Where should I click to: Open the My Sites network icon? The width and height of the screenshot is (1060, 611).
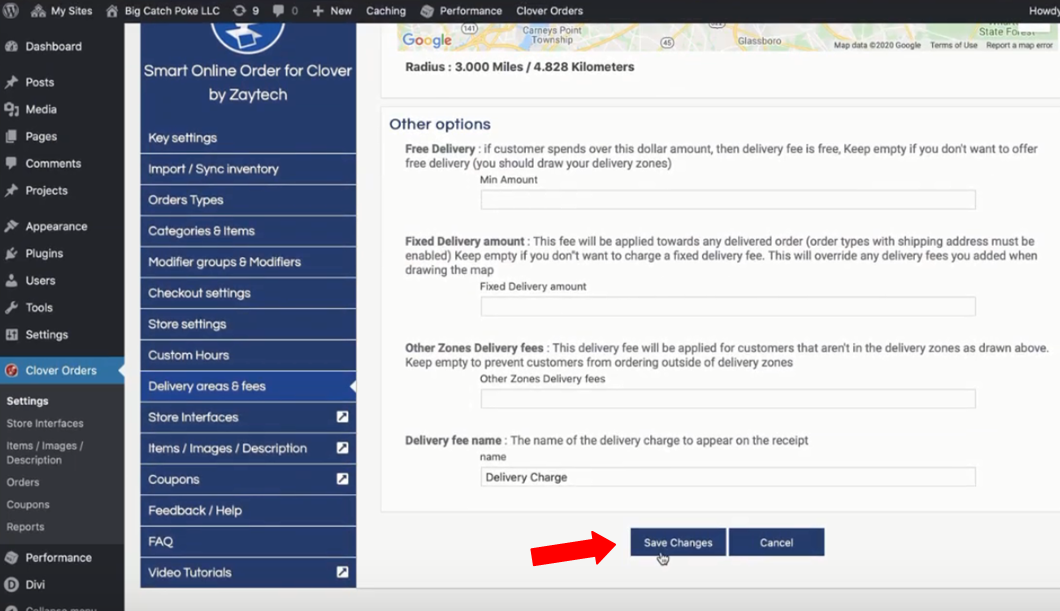39,11
